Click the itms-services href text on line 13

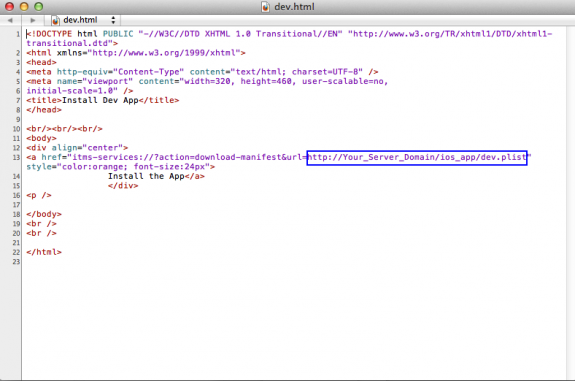pos(189,157)
